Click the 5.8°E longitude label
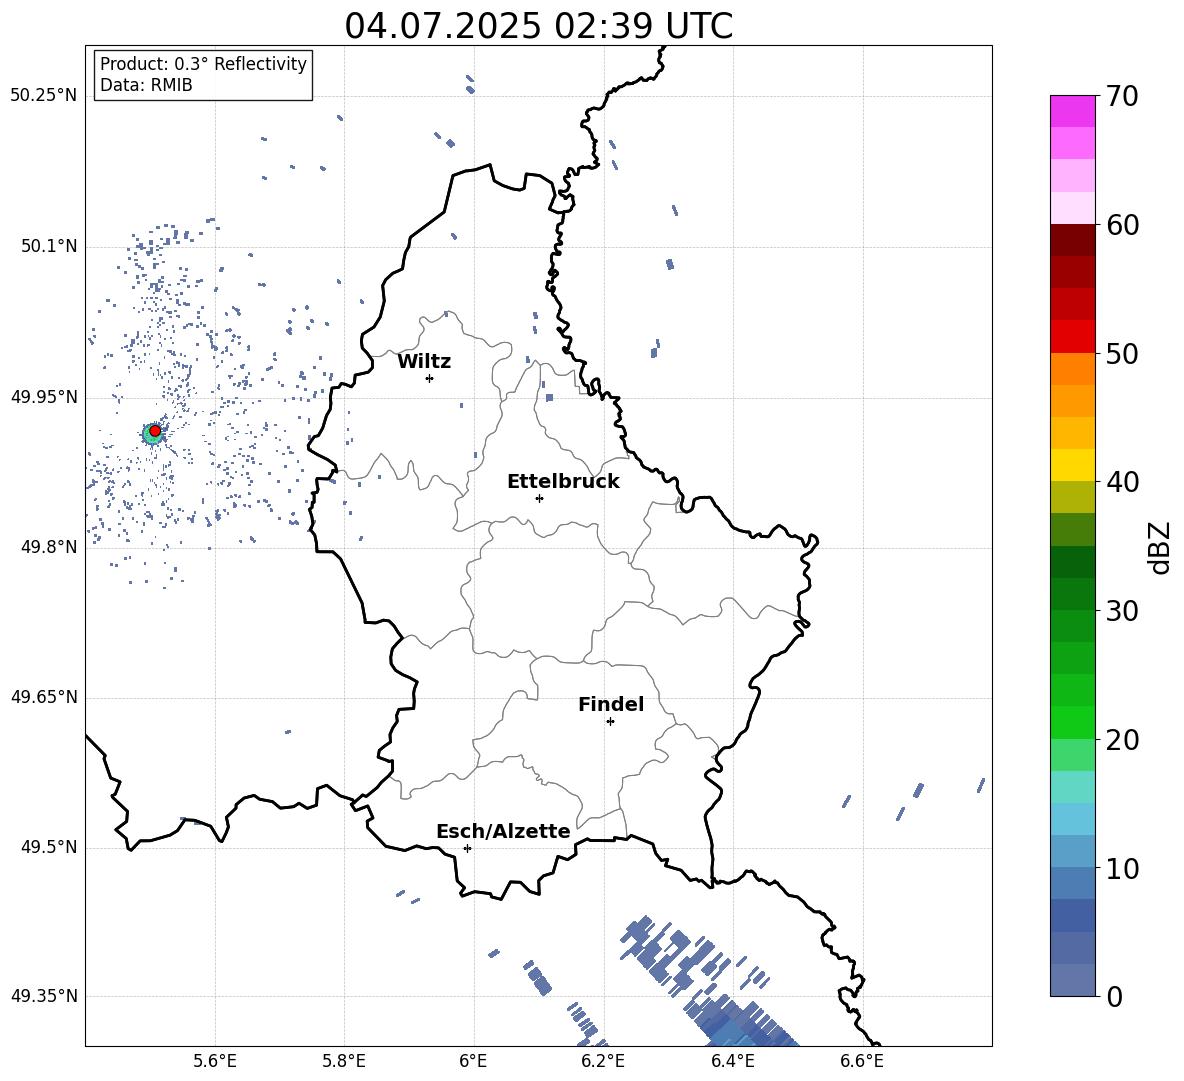The height and width of the screenshot is (1081, 1184). pyautogui.click(x=344, y=1061)
